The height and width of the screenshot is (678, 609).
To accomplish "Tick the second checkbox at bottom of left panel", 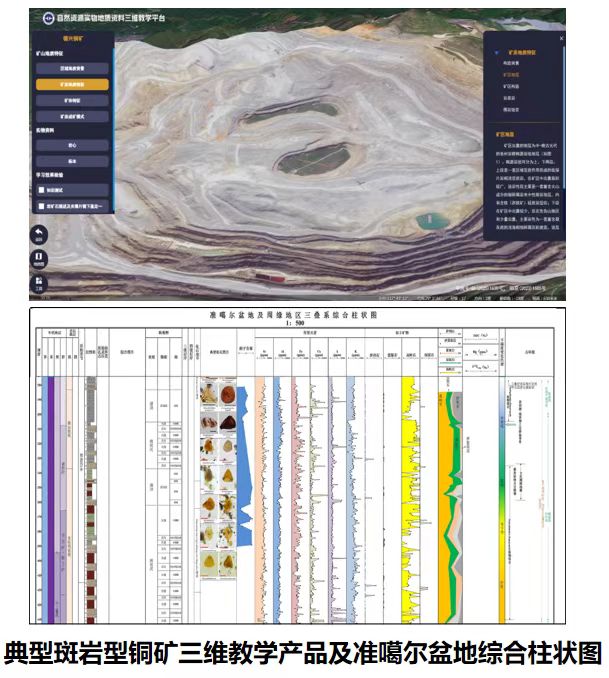I will (x=41, y=206).
